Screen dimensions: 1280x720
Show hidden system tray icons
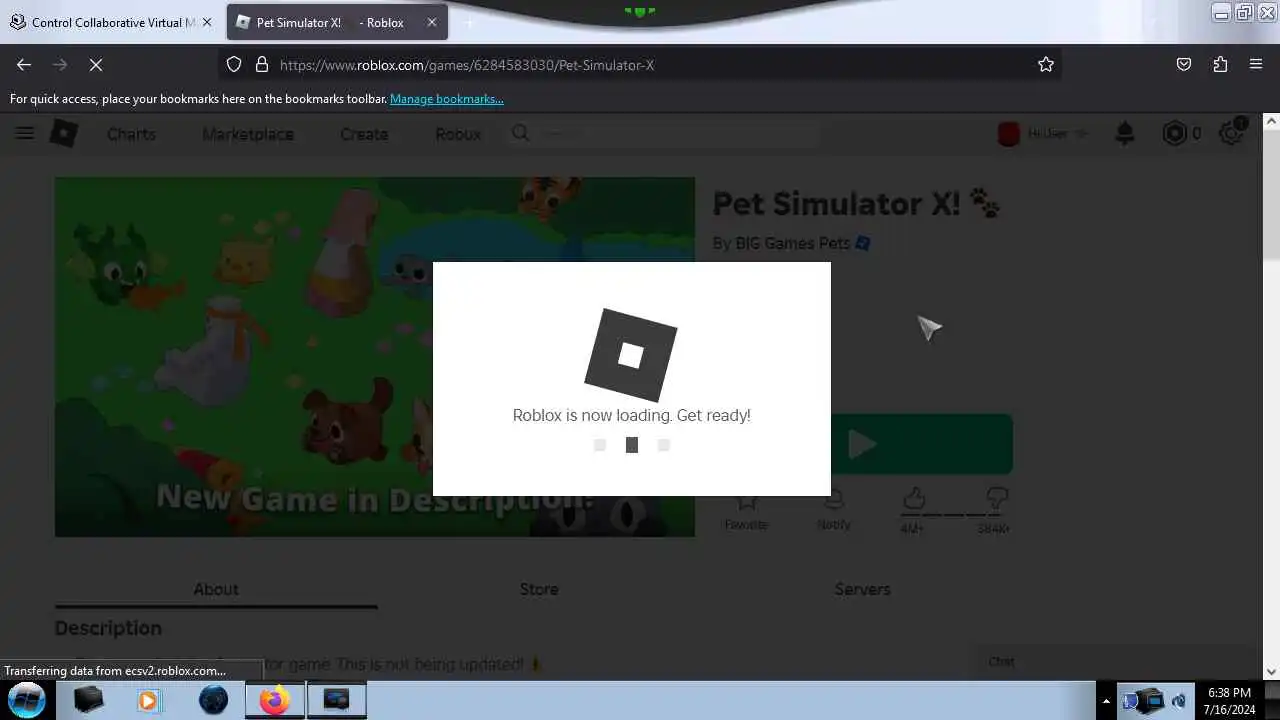click(1105, 701)
